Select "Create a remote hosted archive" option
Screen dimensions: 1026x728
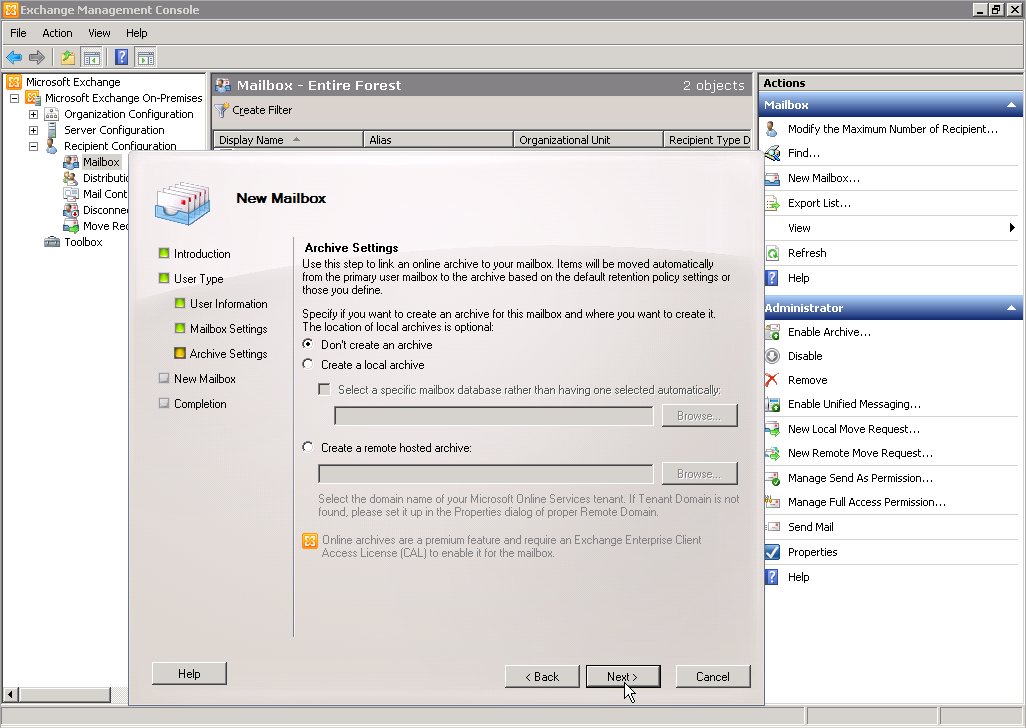[308, 448]
